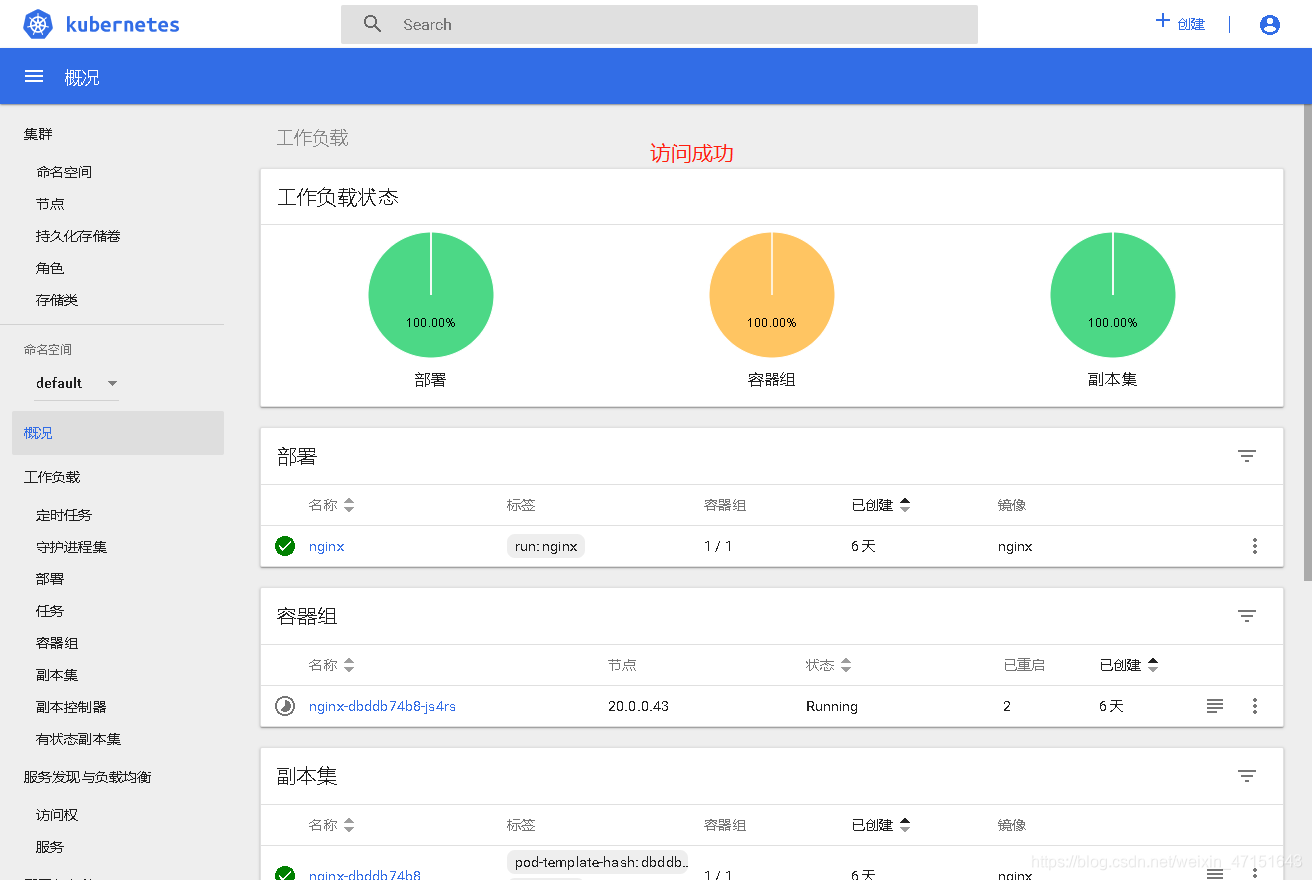The image size is (1312, 880).
Task: Click green 副本集 pie chart
Action: [1113, 295]
